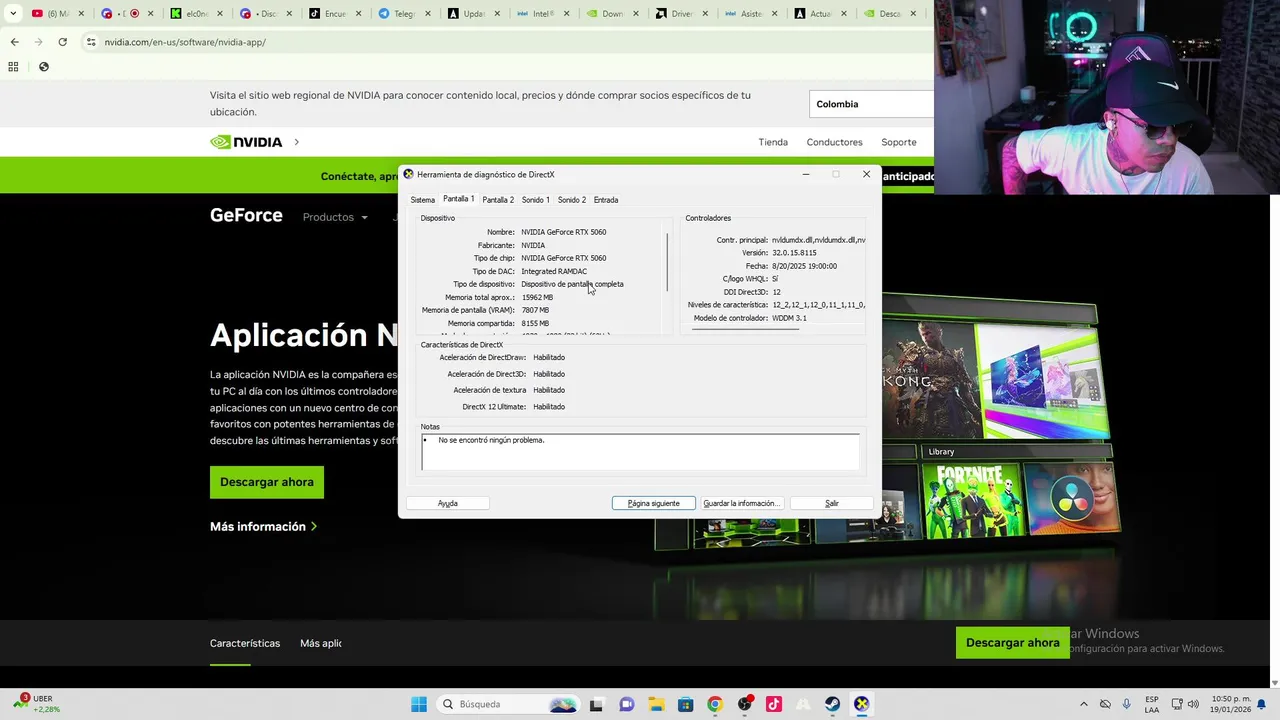Click the globe bookmark icon
1280x720 pixels.
[43, 67]
